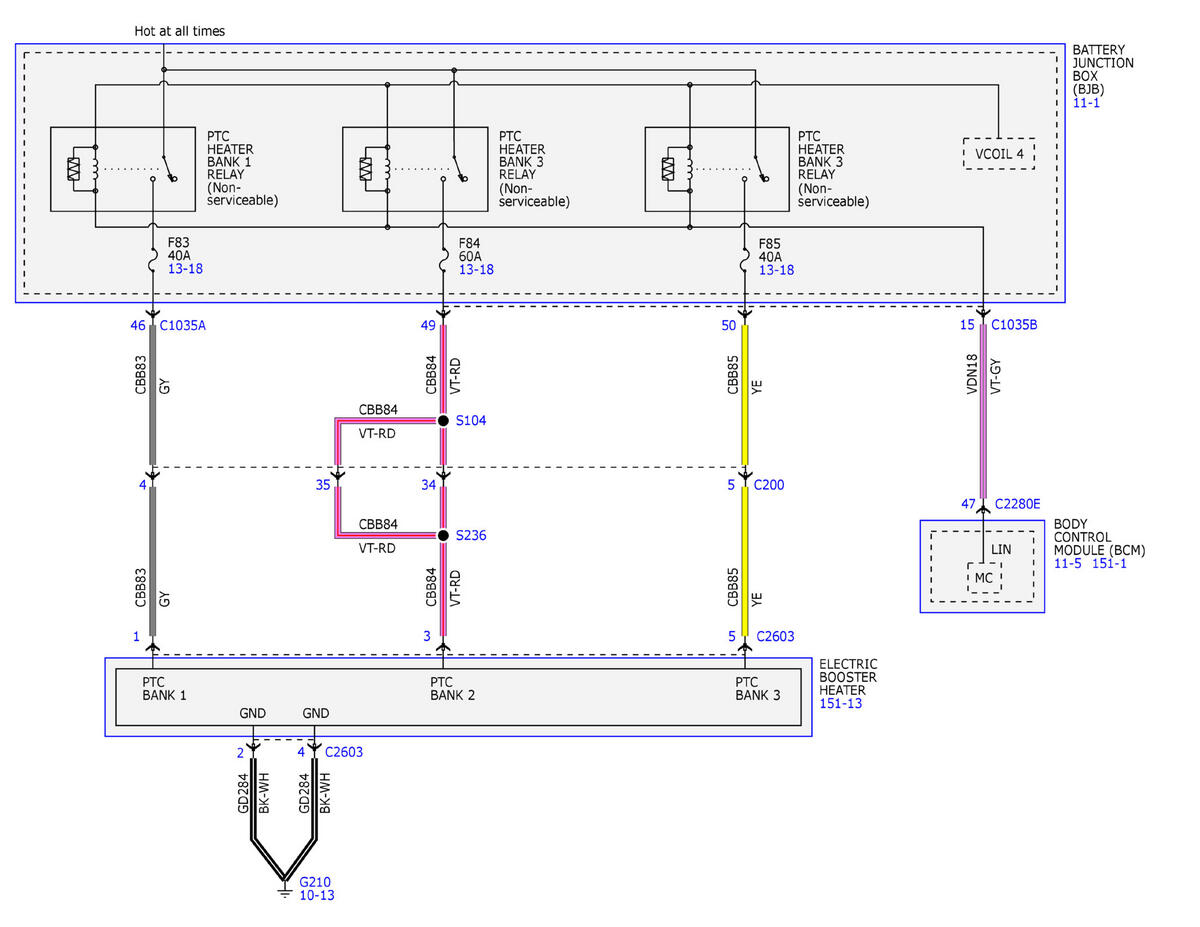Click pin 46 at connector C1035A
Screen dimensions: 1200x927
pyautogui.click(x=138, y=326)
